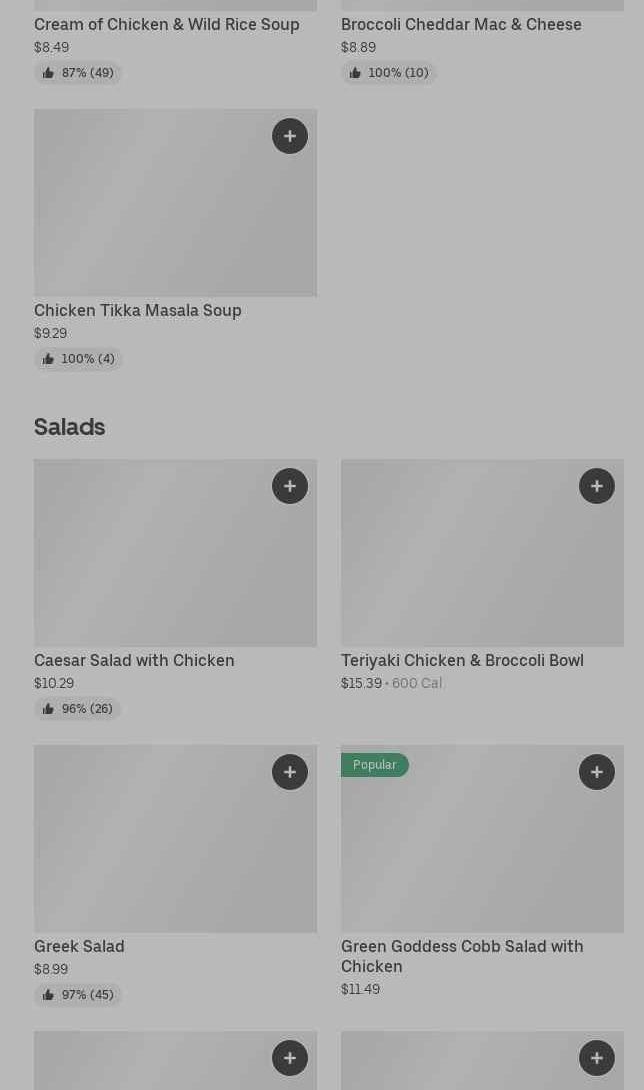Click thumbs-up rating icon for Greek Salad

pyautogui.click(x=48, y=995)
